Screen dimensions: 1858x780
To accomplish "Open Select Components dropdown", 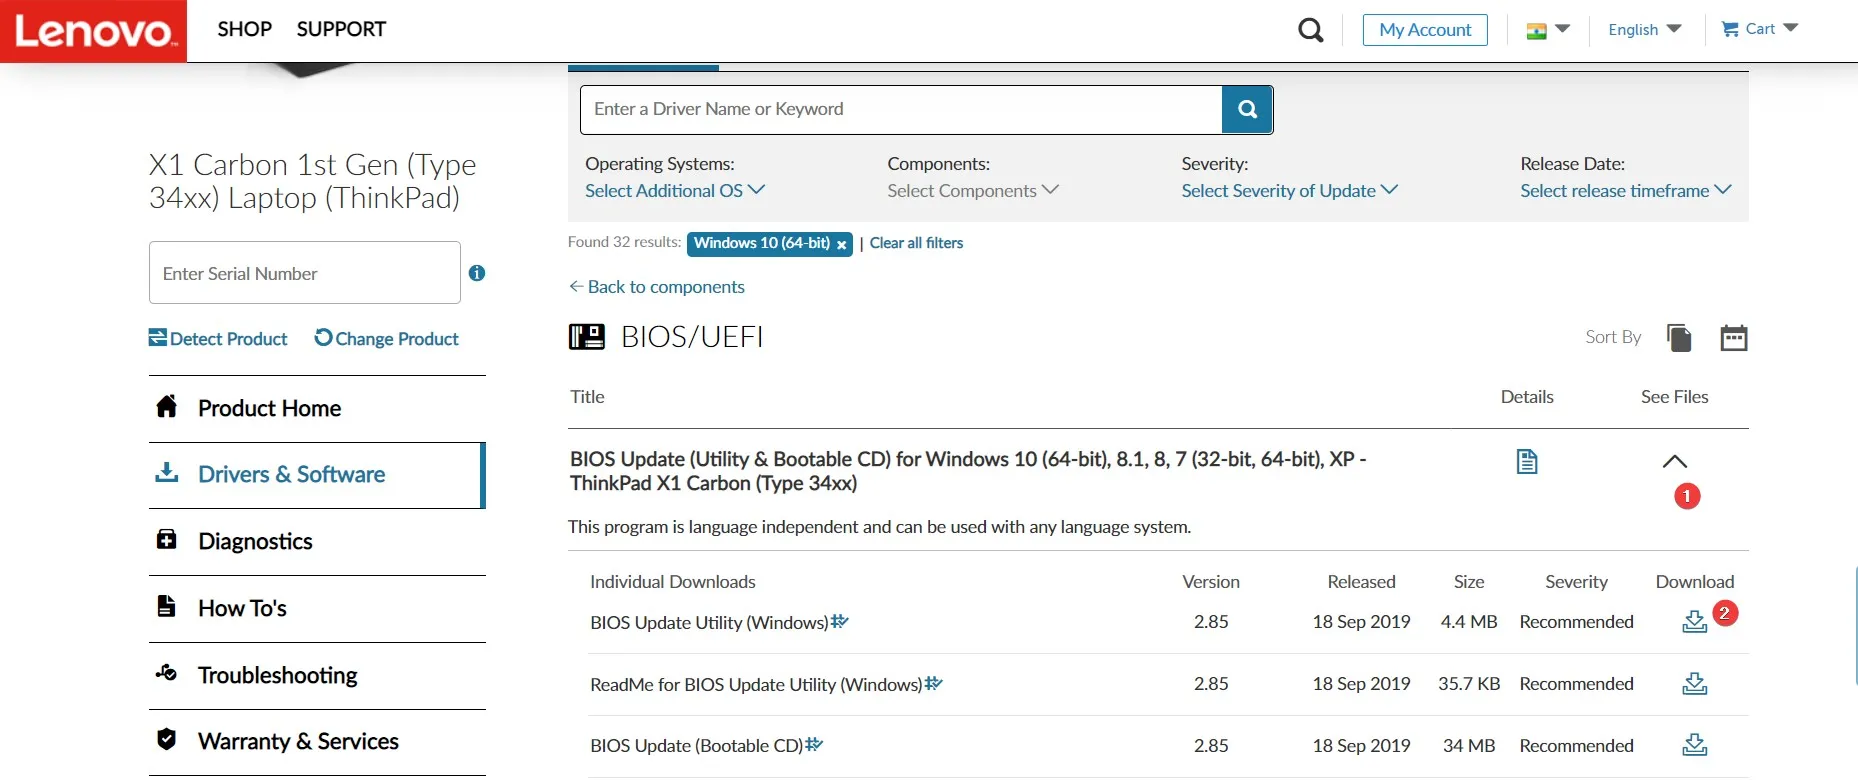I will (x=973, y=190).
